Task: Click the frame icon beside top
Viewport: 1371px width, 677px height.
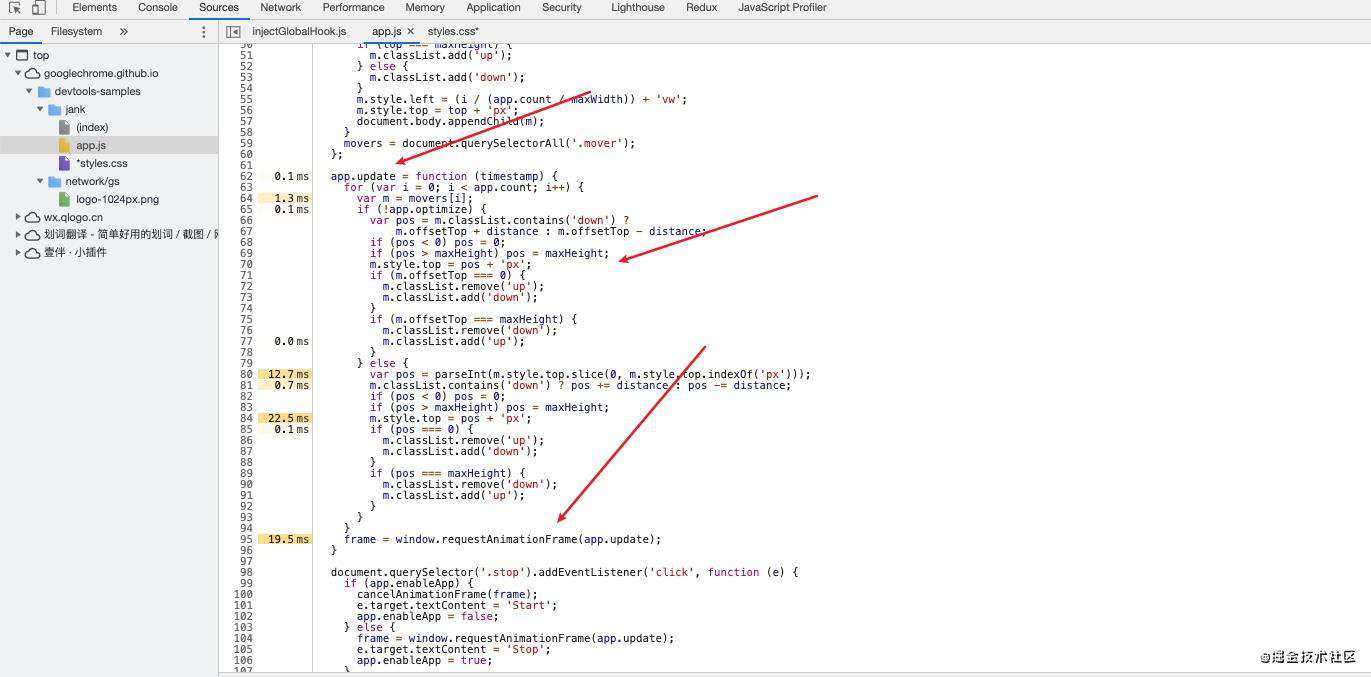Action: point(22,55)
